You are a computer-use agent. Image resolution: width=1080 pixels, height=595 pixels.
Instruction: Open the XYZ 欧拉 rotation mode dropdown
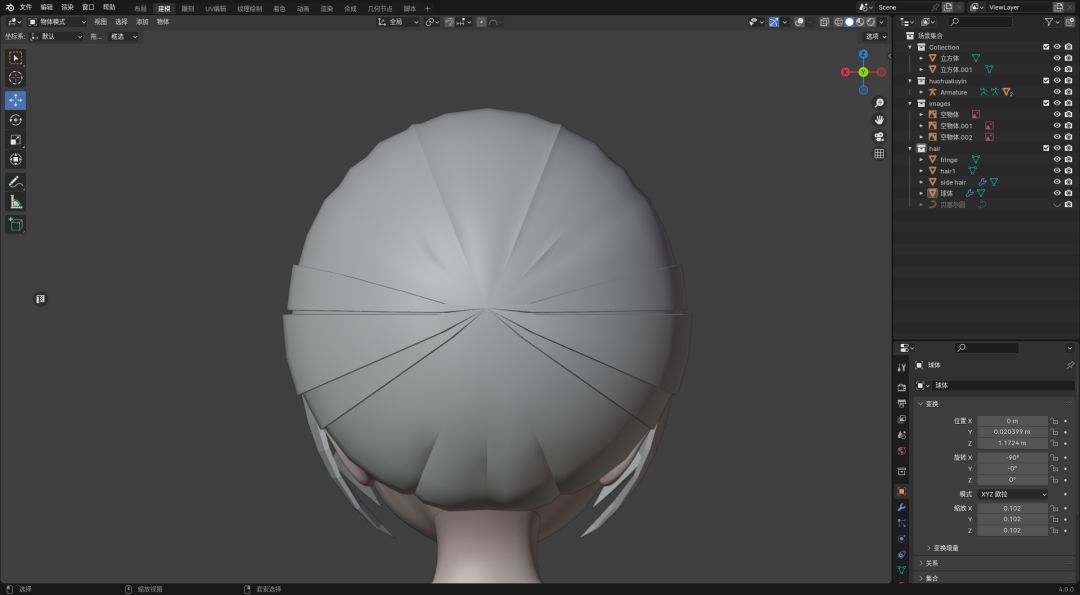click(1012, 494)
